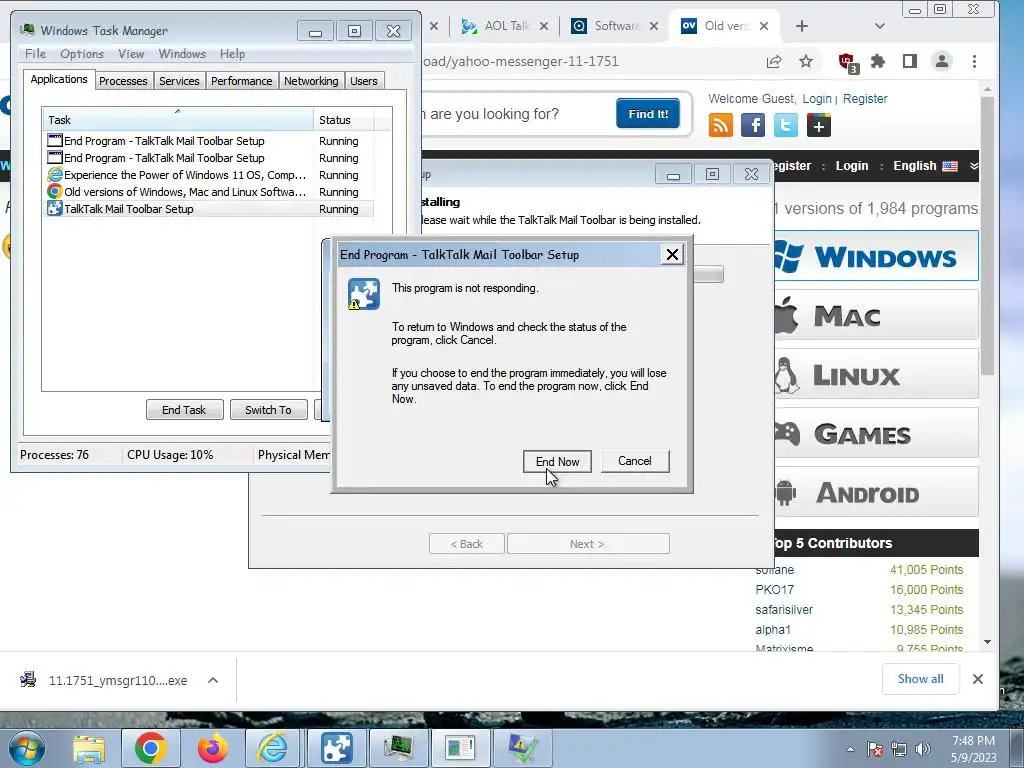Open the Mac category banner
1024x768 pixels.
(x=876, y=315)
